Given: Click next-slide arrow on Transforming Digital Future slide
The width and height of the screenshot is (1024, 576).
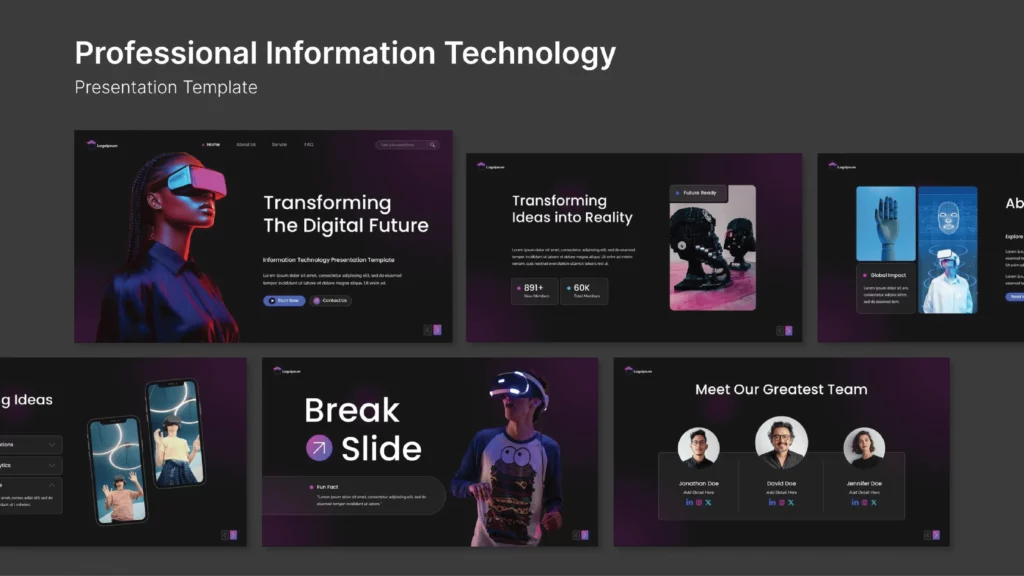Looking at the screenshot, I should tap(437, 330).
